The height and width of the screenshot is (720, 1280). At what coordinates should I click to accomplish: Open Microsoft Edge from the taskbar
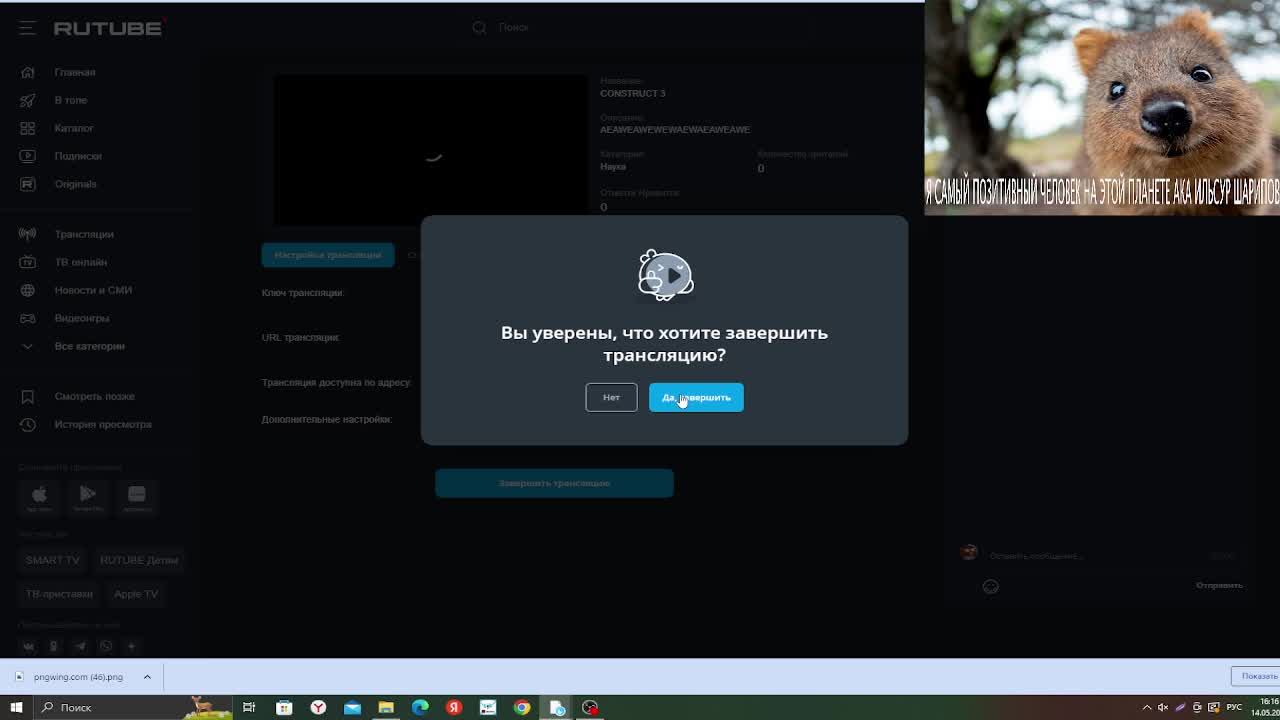[420, 707]
